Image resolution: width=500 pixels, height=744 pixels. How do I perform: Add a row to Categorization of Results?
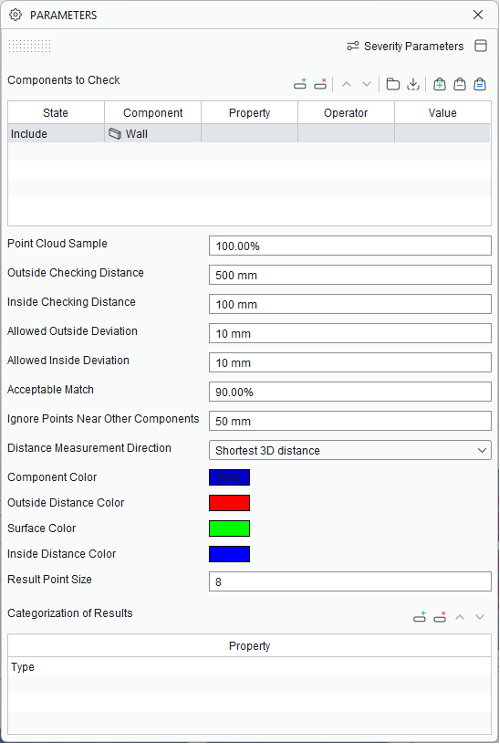(419, 617)
